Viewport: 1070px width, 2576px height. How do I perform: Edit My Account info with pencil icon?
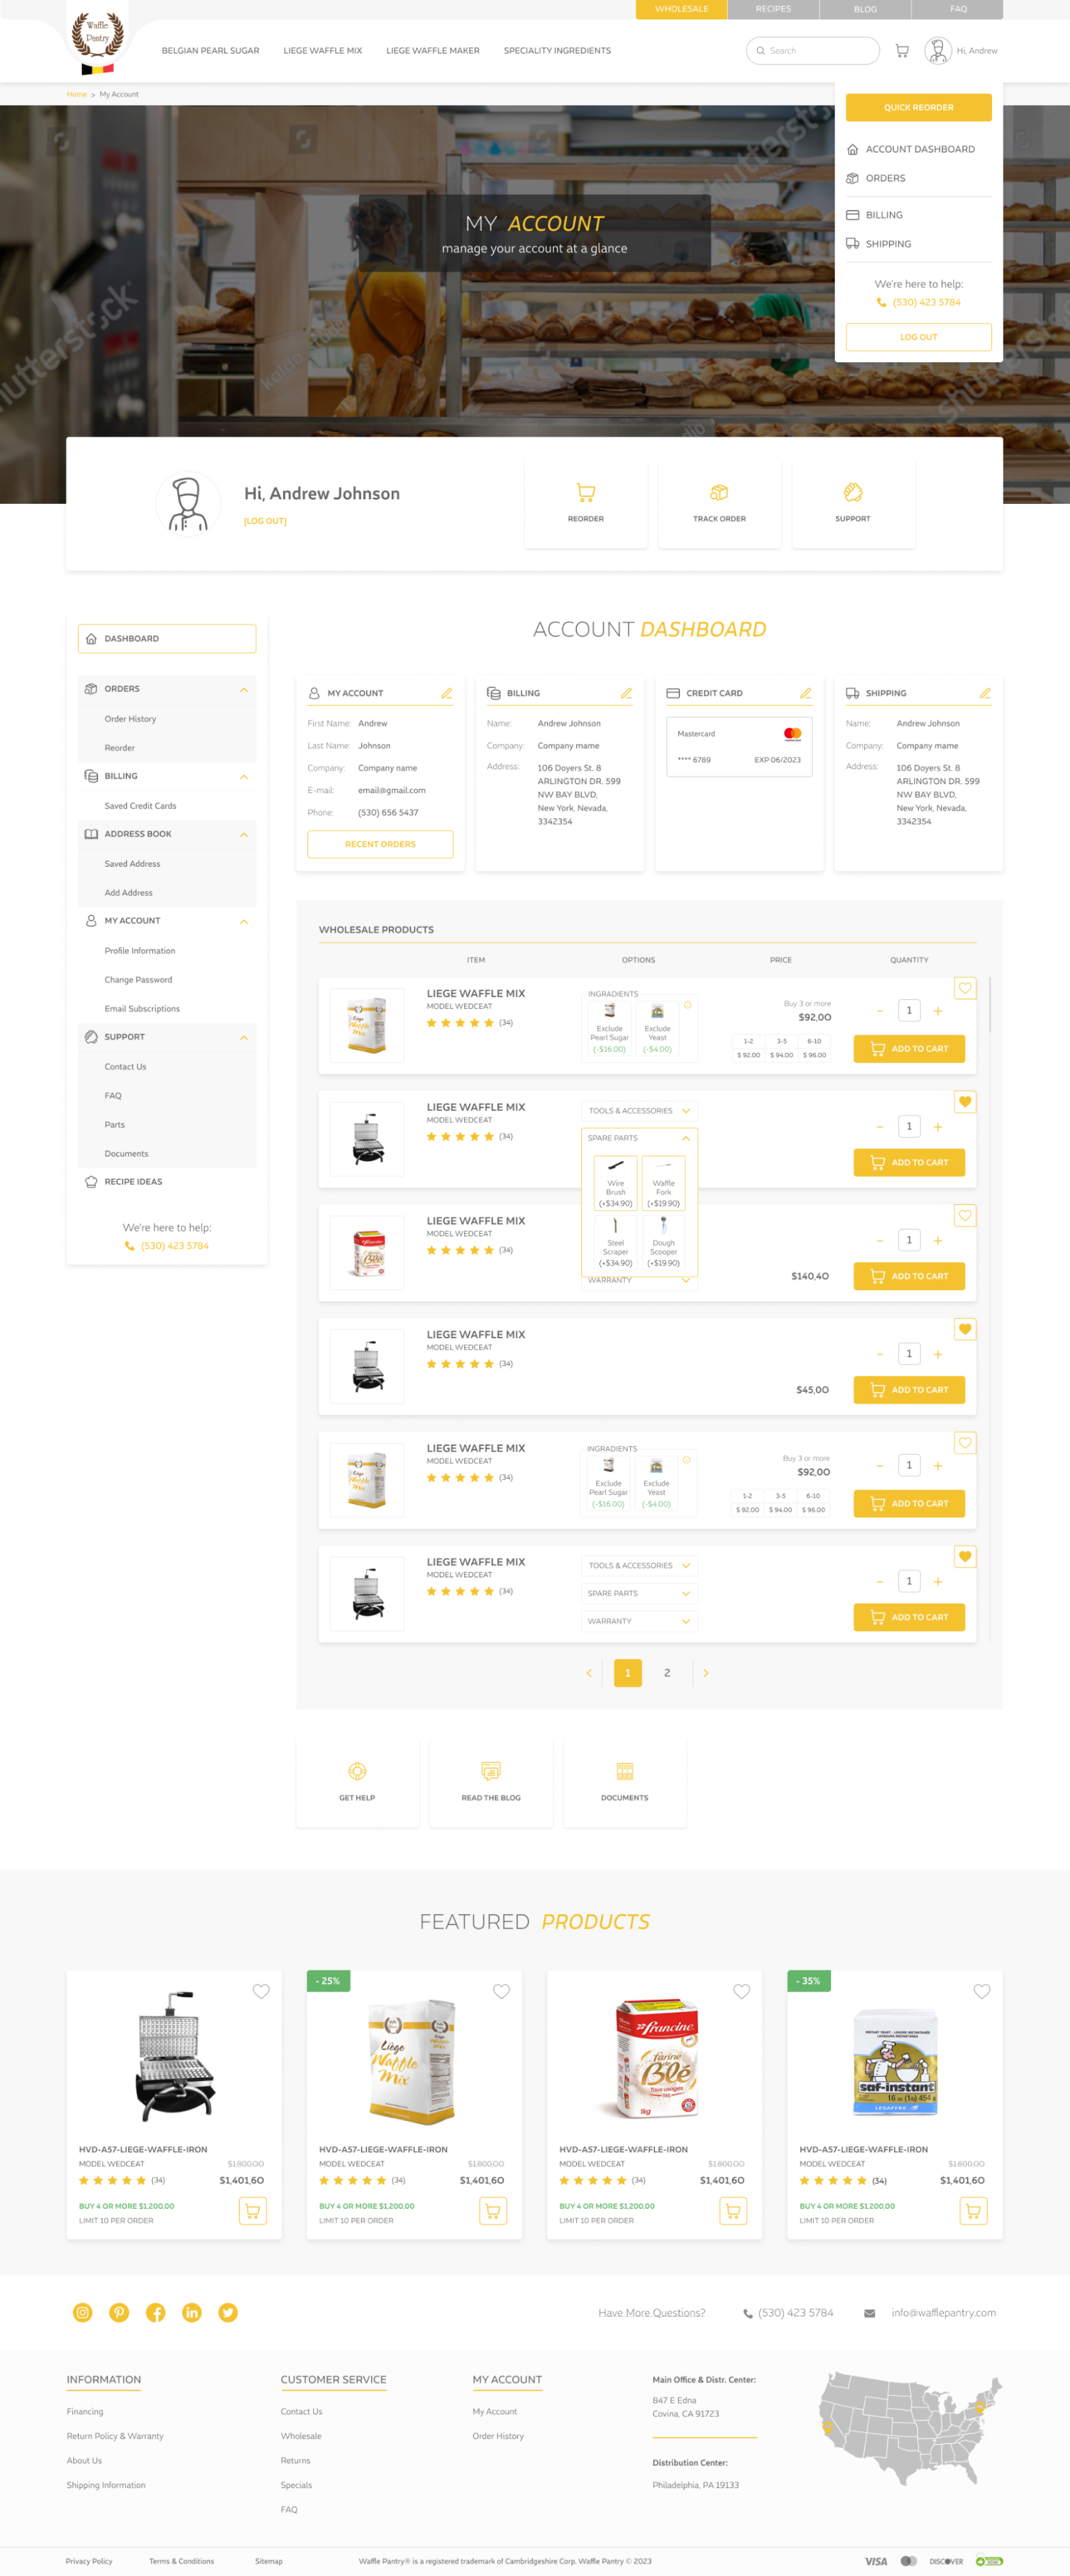coord(446,693)
